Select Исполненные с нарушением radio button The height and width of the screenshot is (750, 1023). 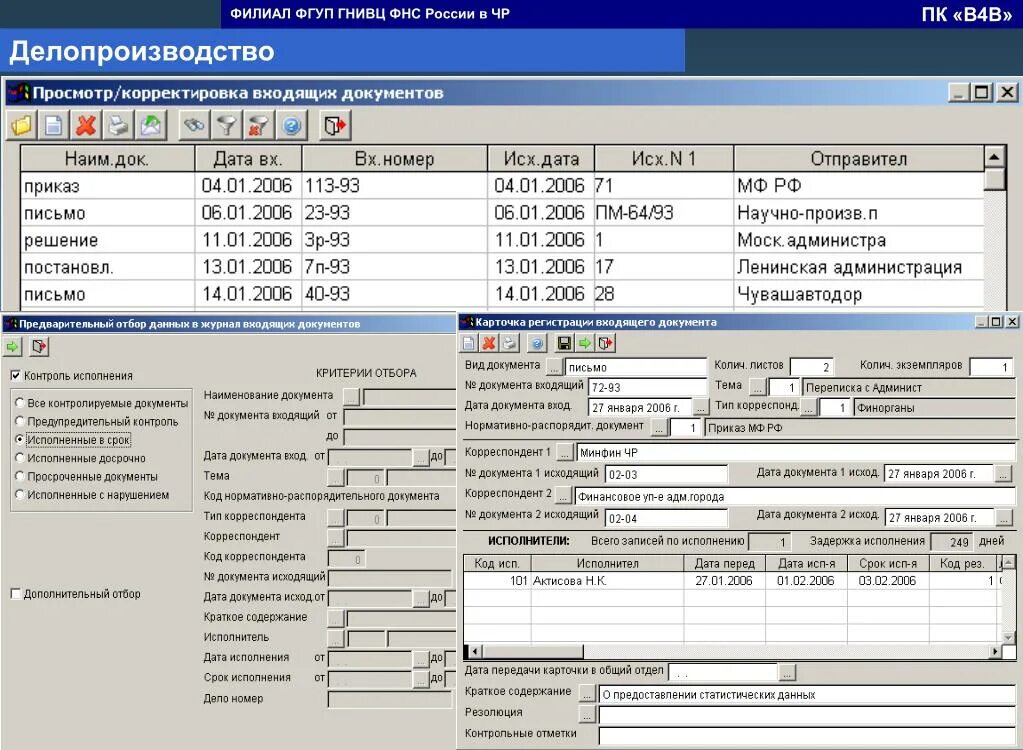coord(20,495)
